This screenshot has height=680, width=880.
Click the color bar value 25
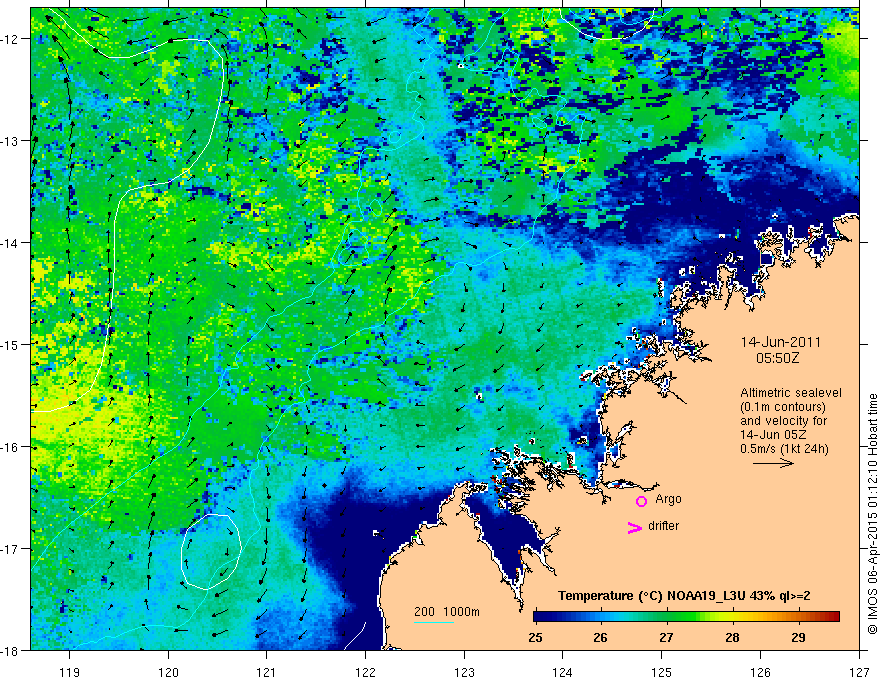[535, 637]
